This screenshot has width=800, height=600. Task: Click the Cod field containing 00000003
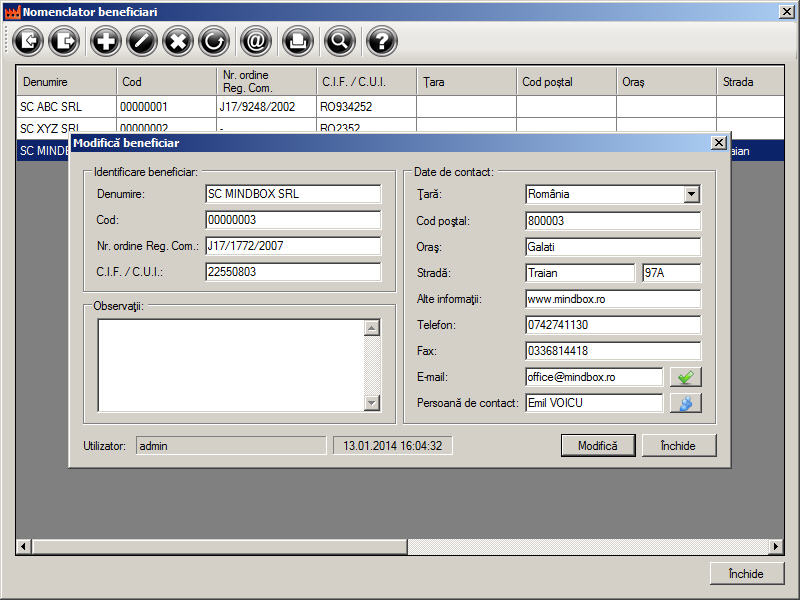tap(293, 220)
